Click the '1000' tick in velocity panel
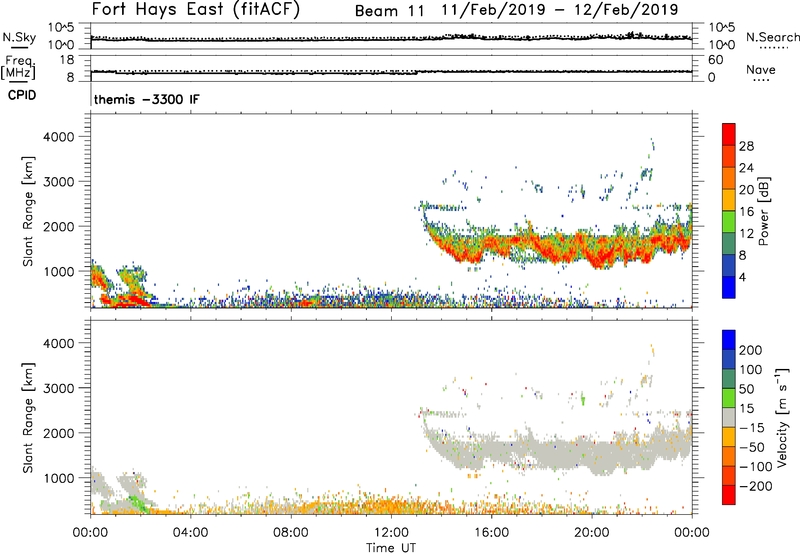Image resolution: width=800 pixels, height=554 pixels. click(59, 478)
